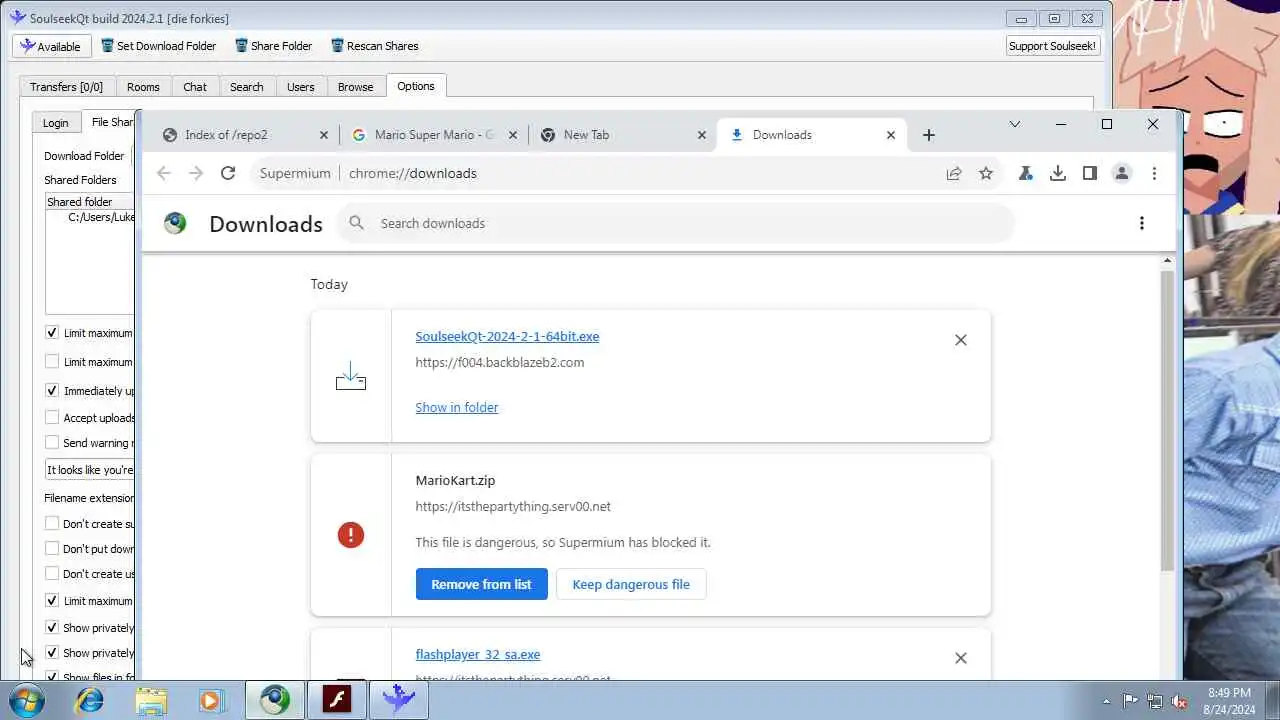1280x720 pixels.
Task: Toggle the Send warning checkbox
Action: coord(52,442)
